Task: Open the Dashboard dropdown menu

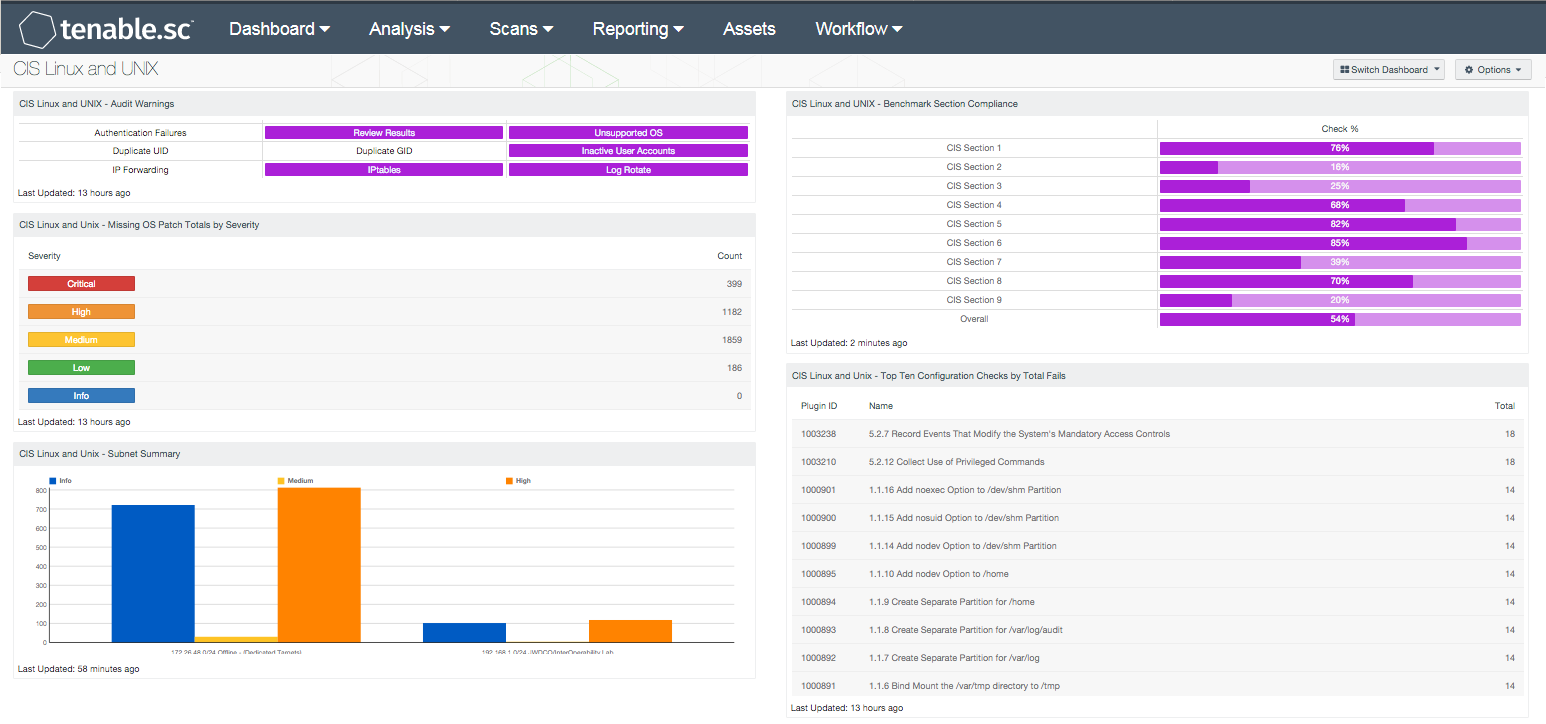Action: click(x=279, y=29)
